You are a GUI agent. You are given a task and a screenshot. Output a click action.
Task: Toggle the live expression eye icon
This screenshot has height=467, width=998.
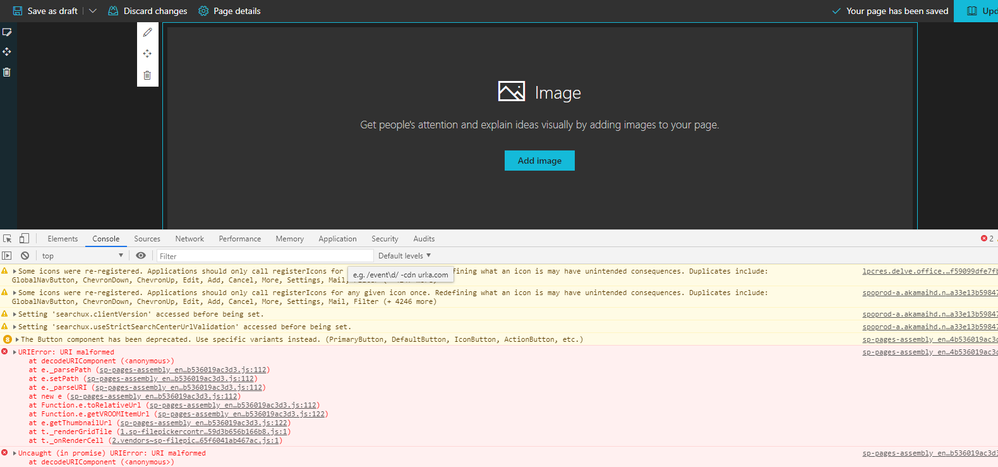(x=141, y=256)
